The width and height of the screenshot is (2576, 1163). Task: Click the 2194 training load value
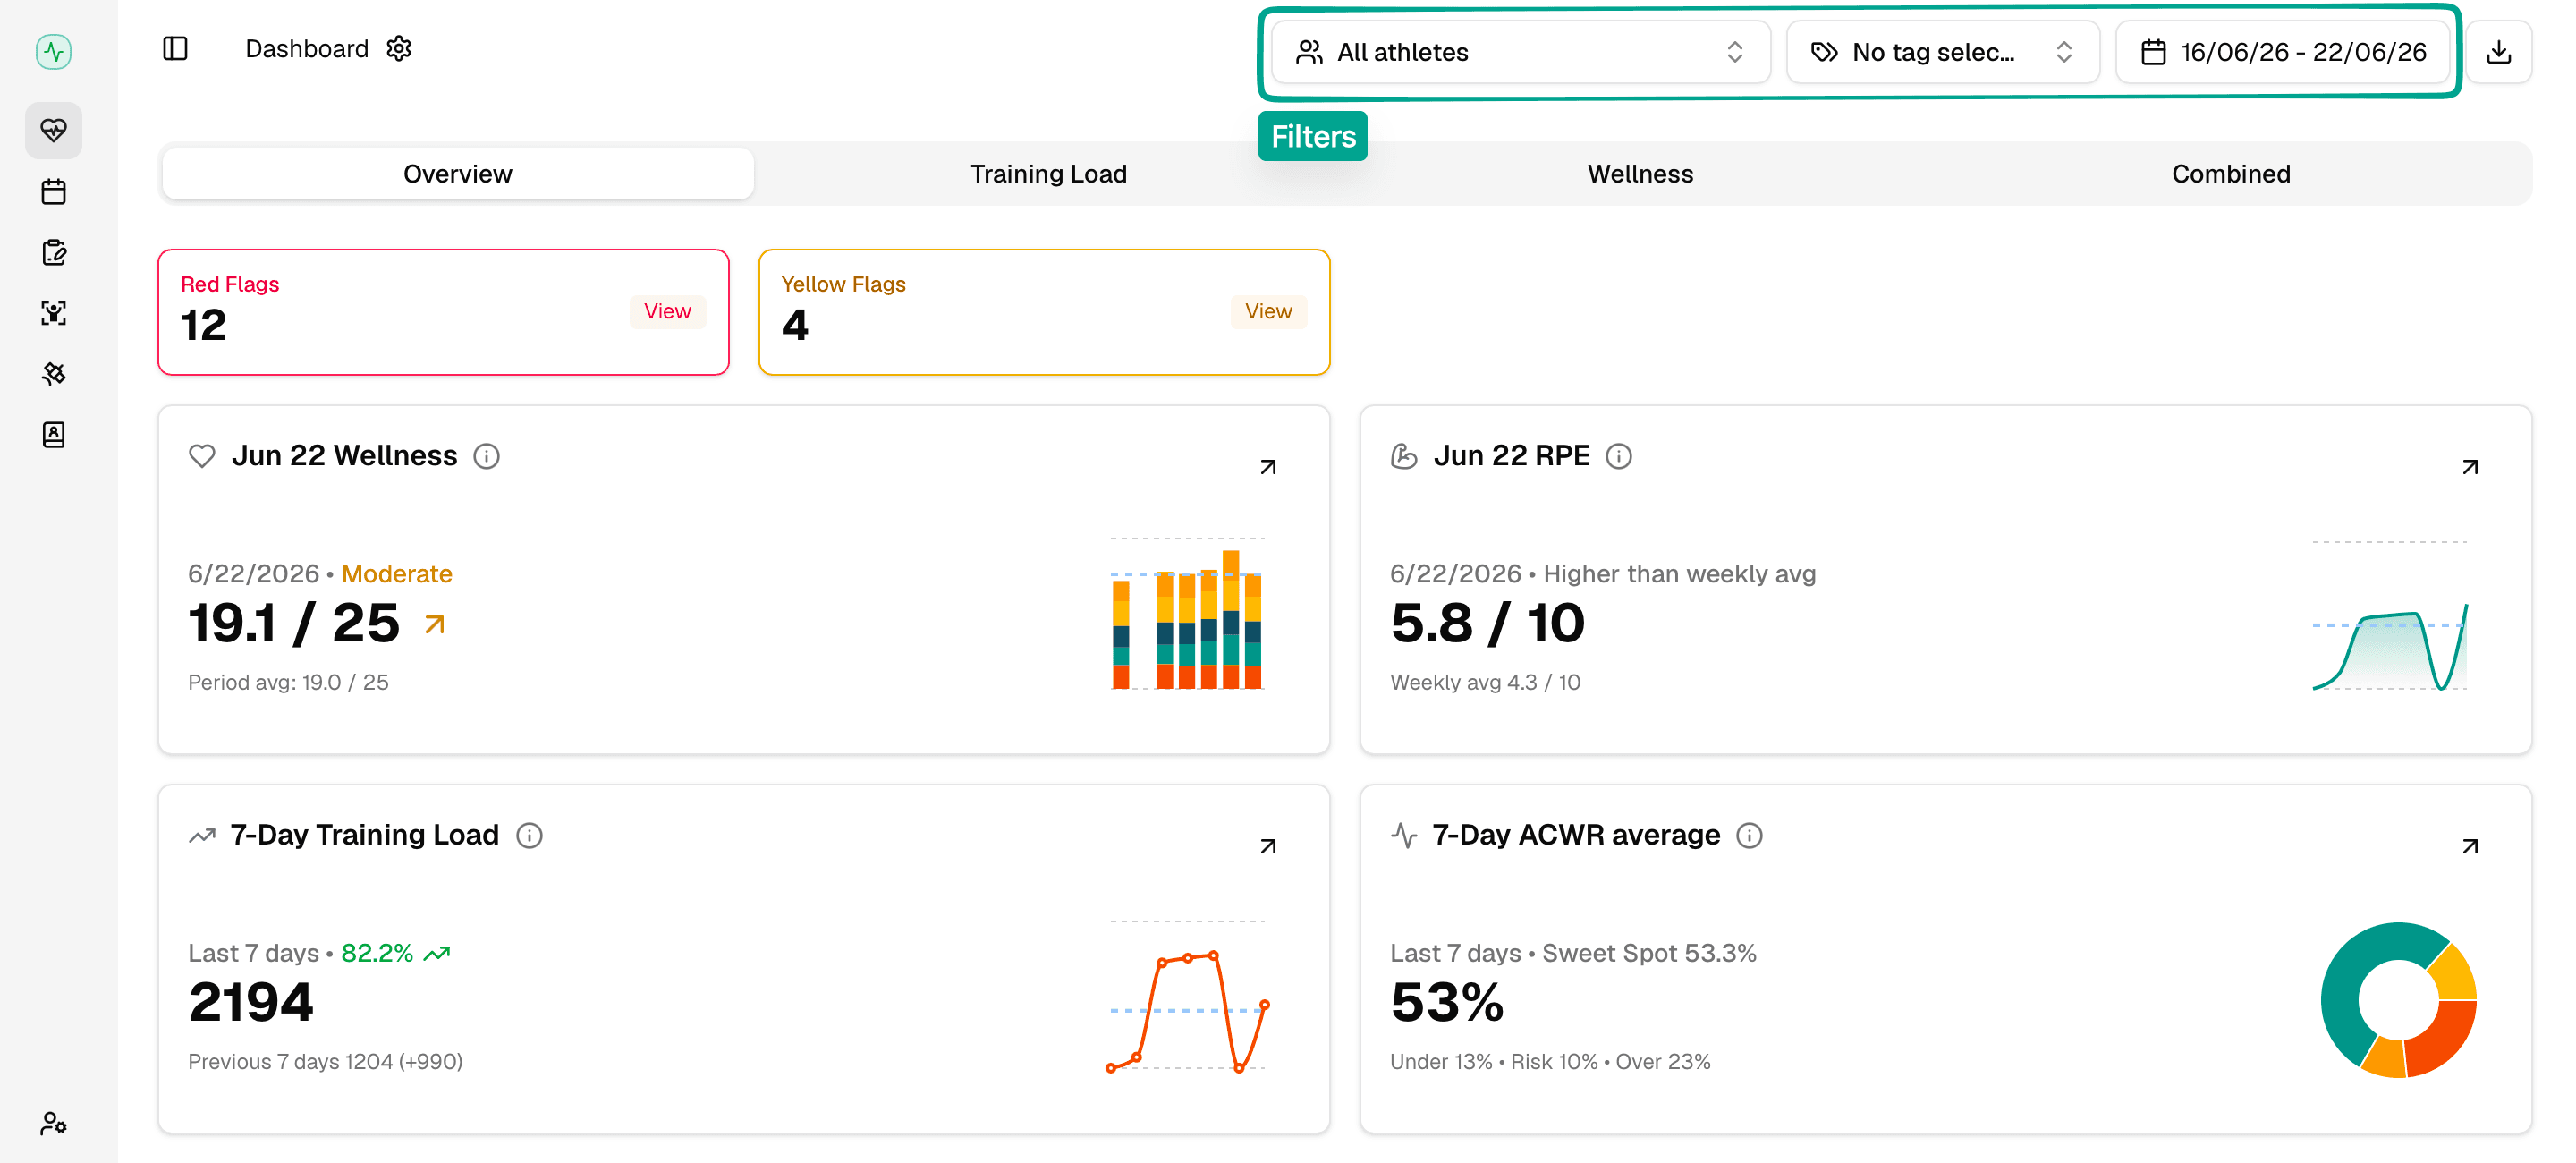(x=251, y=1002)
